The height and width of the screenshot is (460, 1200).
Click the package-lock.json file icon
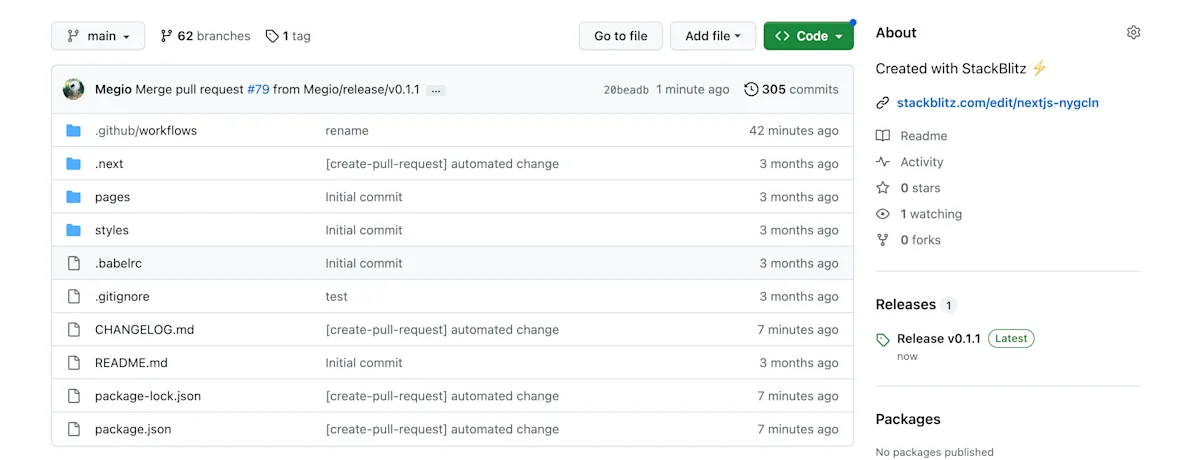click(x=73, y=396)
